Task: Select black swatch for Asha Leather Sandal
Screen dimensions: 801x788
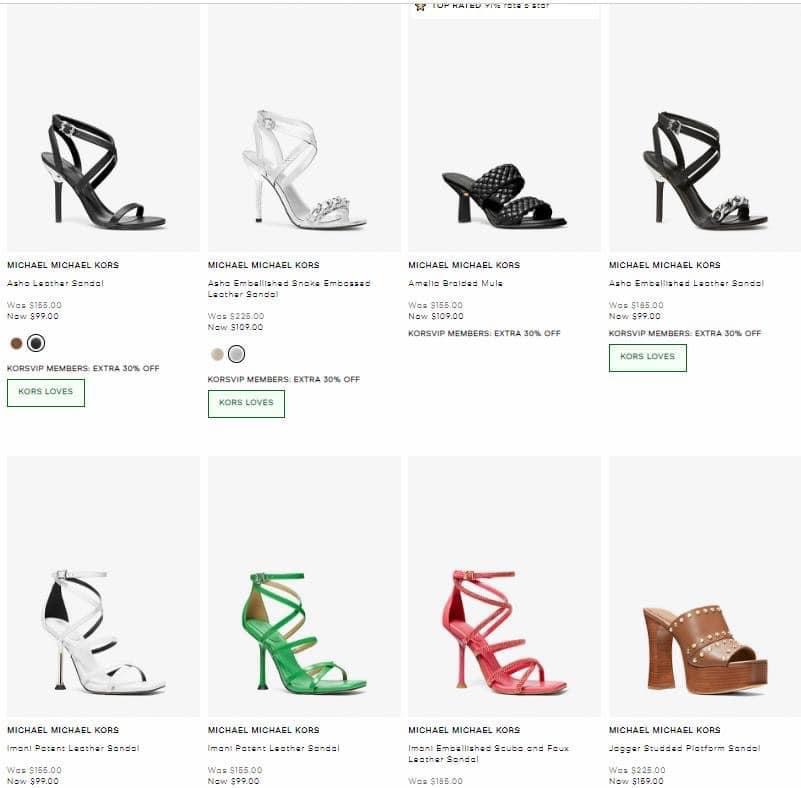Action: [x=36, y=343]
